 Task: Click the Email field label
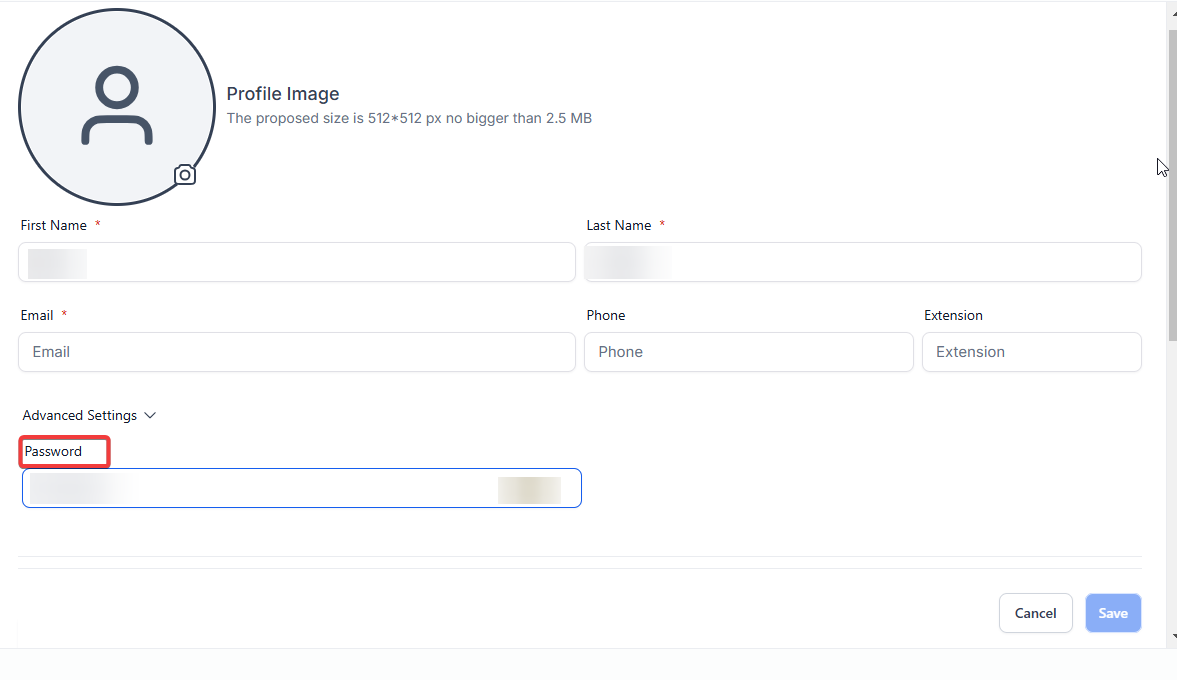[x=37, y=315]
